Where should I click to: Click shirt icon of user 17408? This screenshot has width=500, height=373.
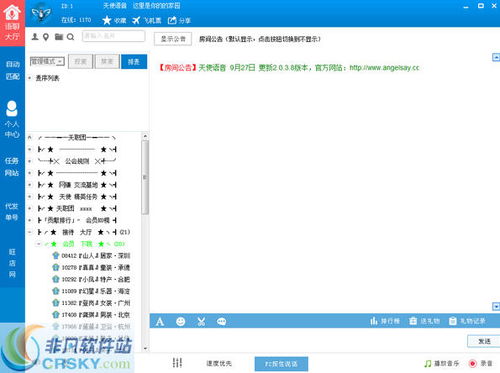[56, 314]
